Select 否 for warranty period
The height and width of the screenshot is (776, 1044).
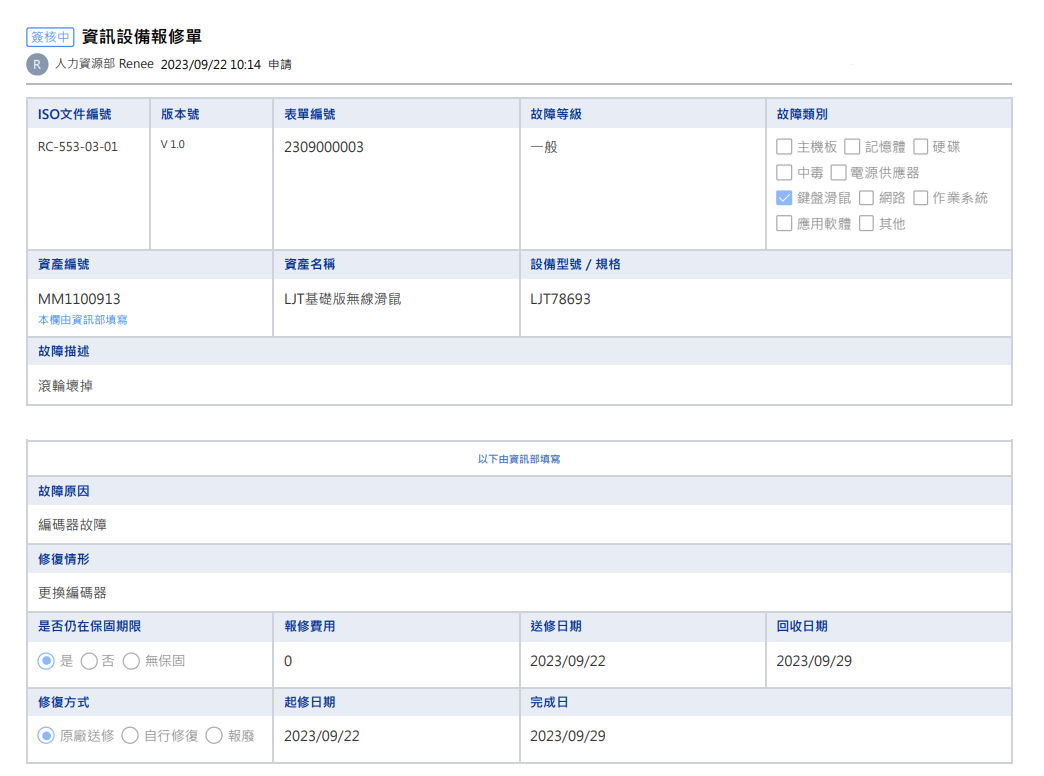click(x=89, y=661)
